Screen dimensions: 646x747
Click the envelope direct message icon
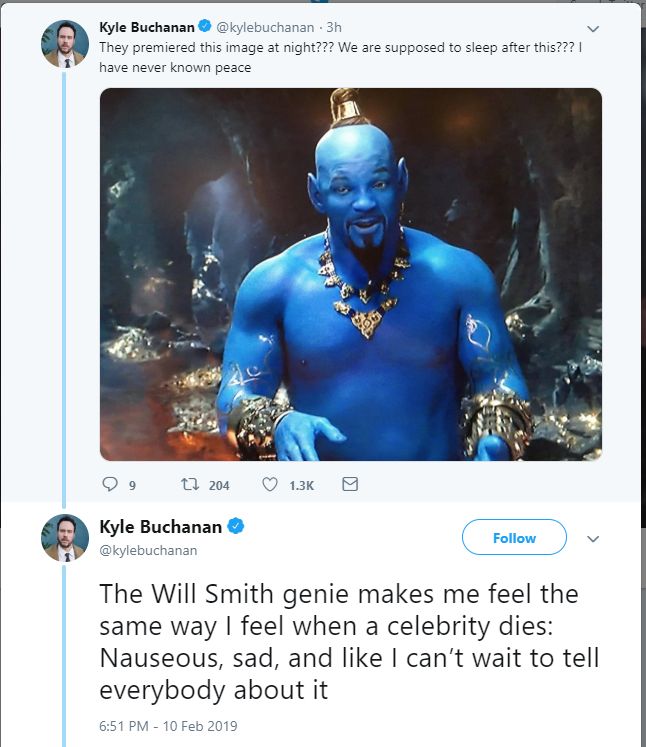coord(349,485)
